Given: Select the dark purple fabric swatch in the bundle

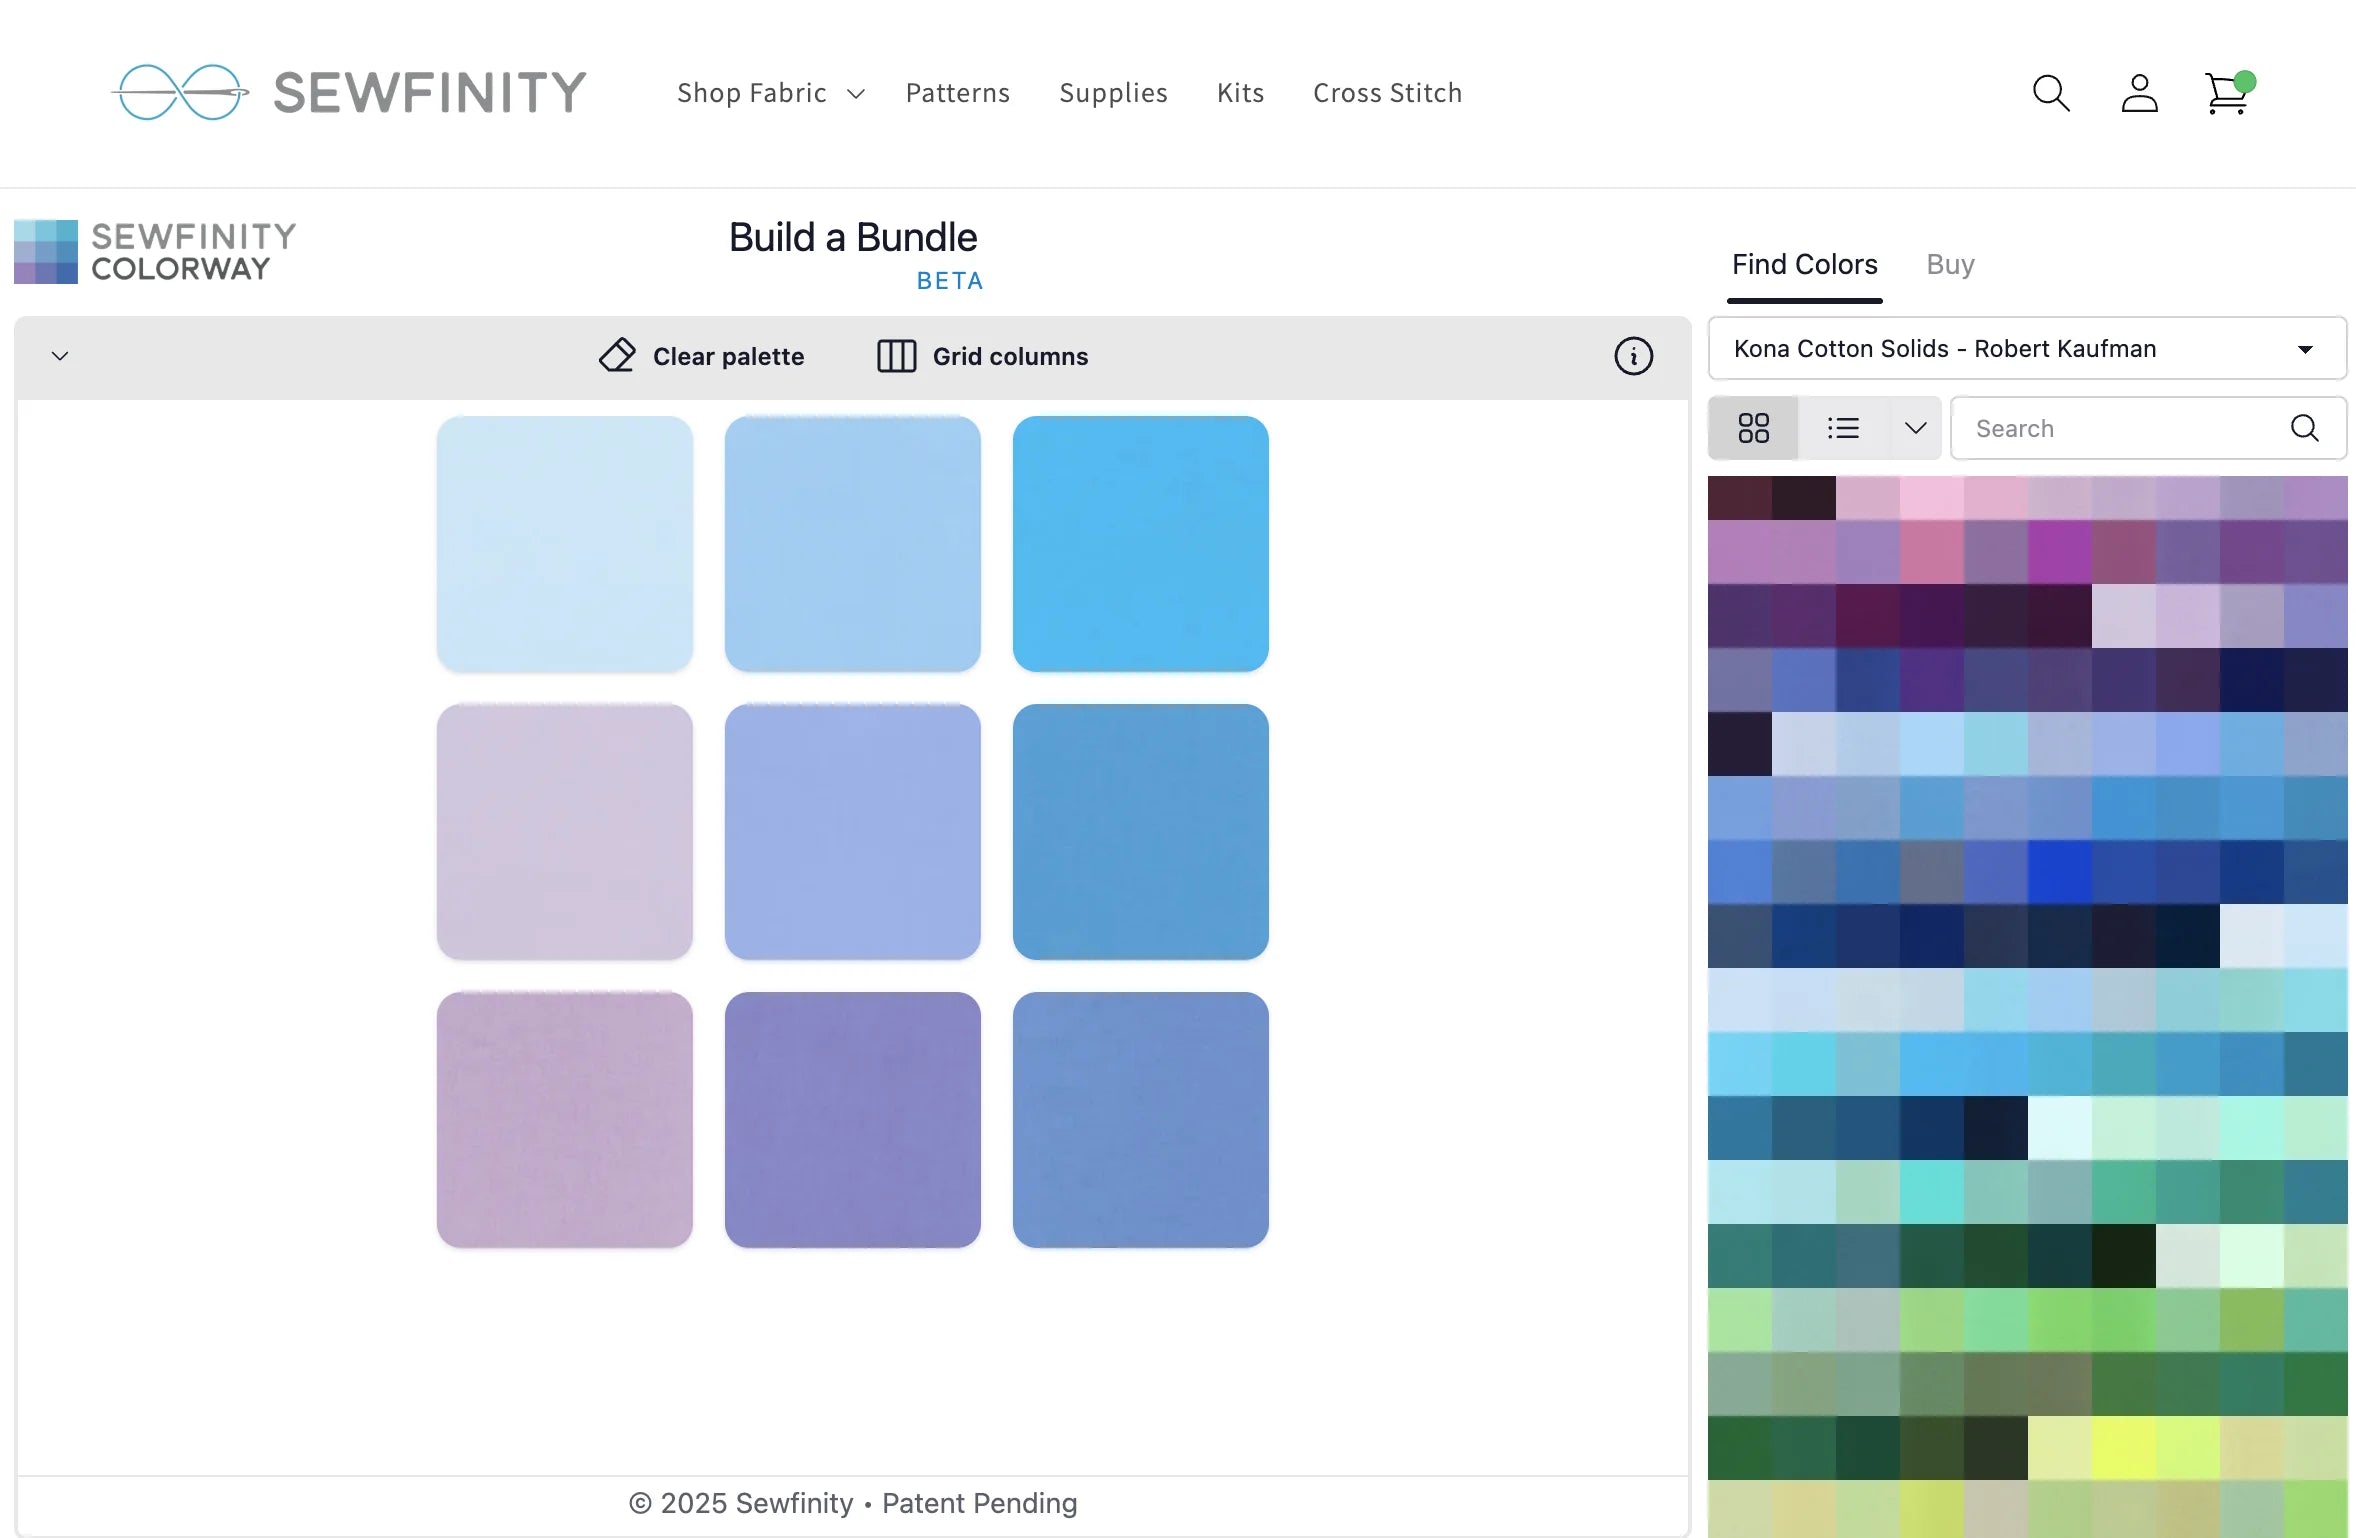Looking at the screenshot, I should click(852, 1119).
